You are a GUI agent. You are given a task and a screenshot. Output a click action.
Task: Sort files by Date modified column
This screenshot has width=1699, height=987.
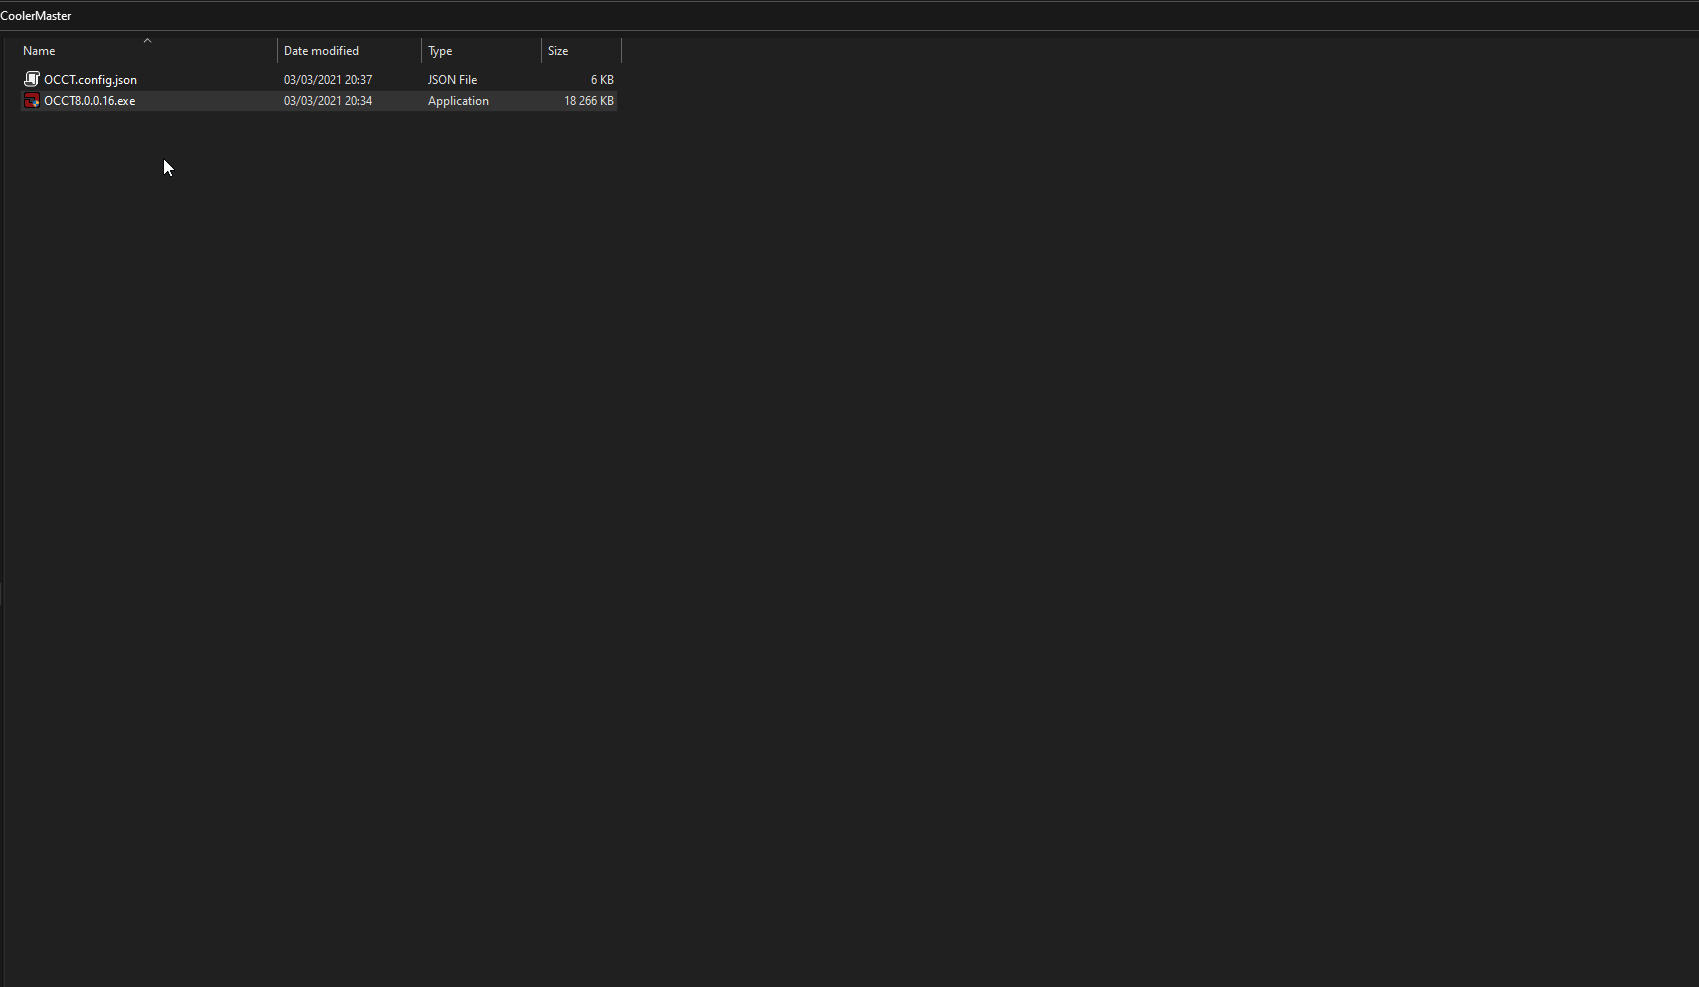click(x=321, y=51)
